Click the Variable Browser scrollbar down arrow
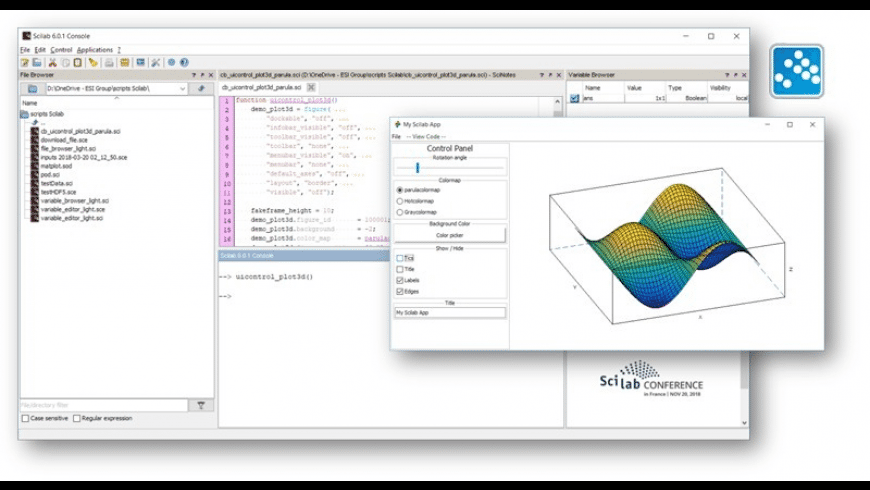The width and height of the screenshot is (870, 490). (x=744, y=423)
